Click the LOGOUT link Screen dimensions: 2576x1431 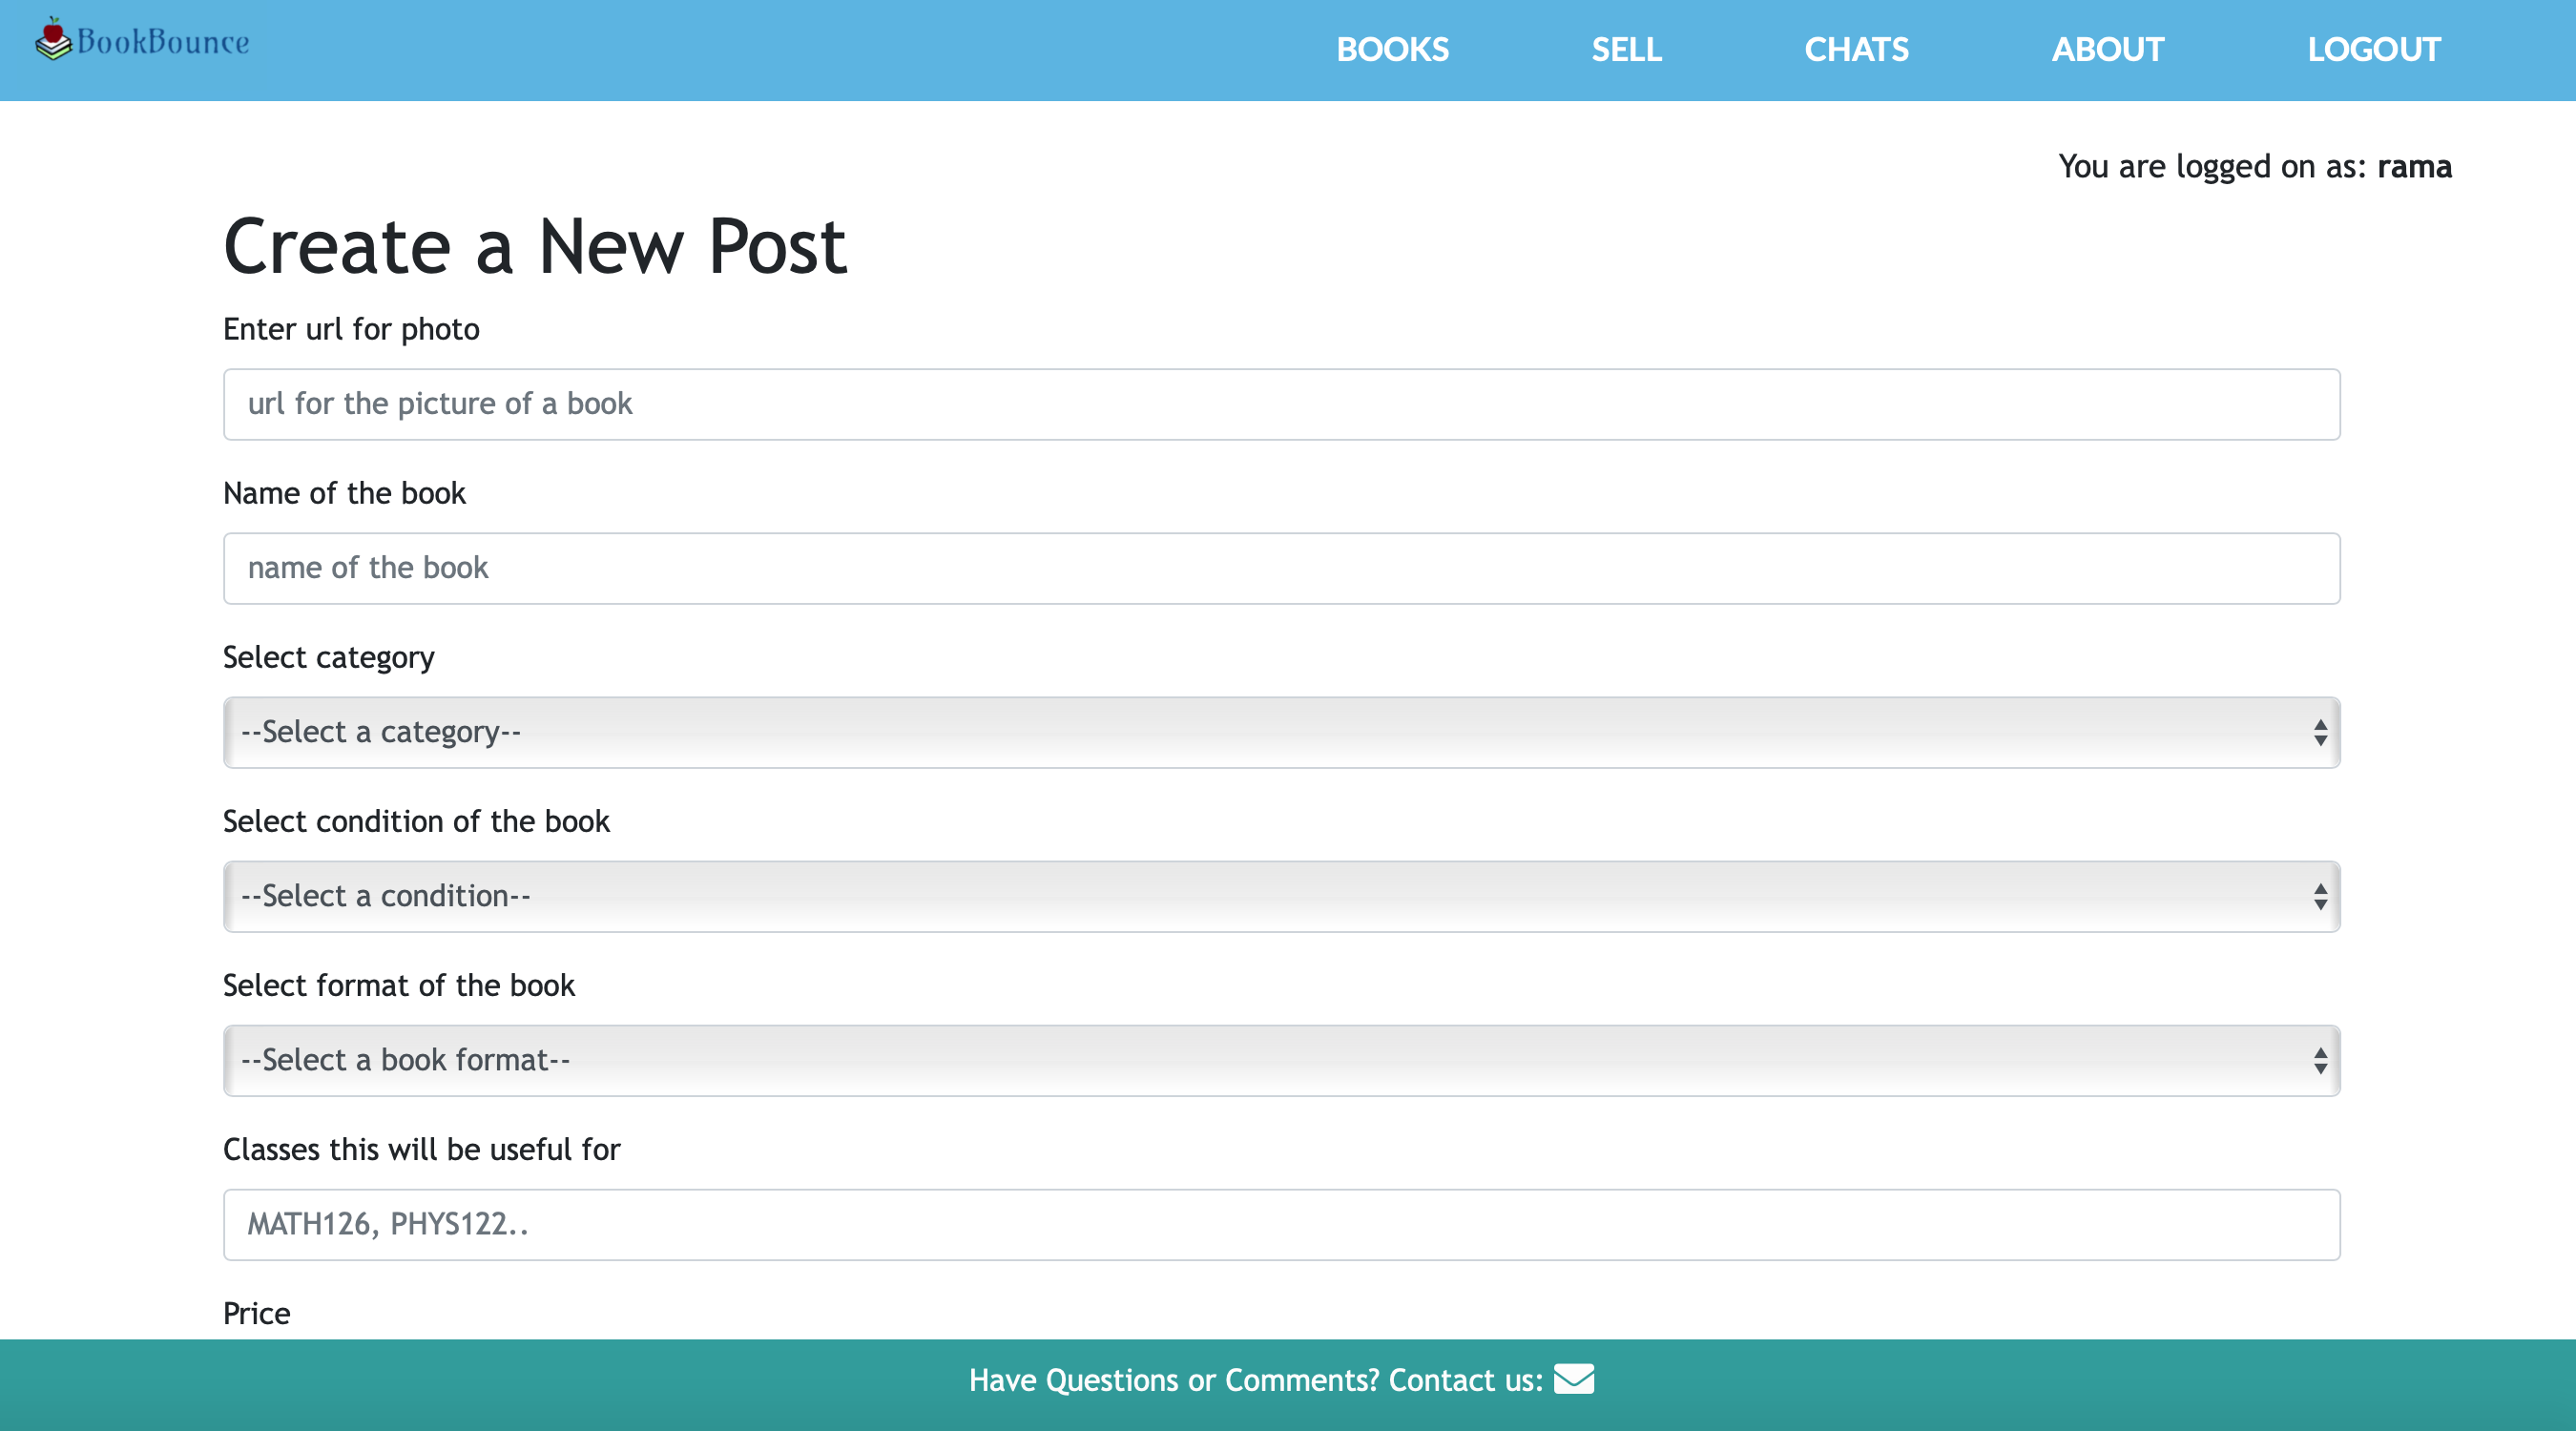click(x=2373, y=50)
